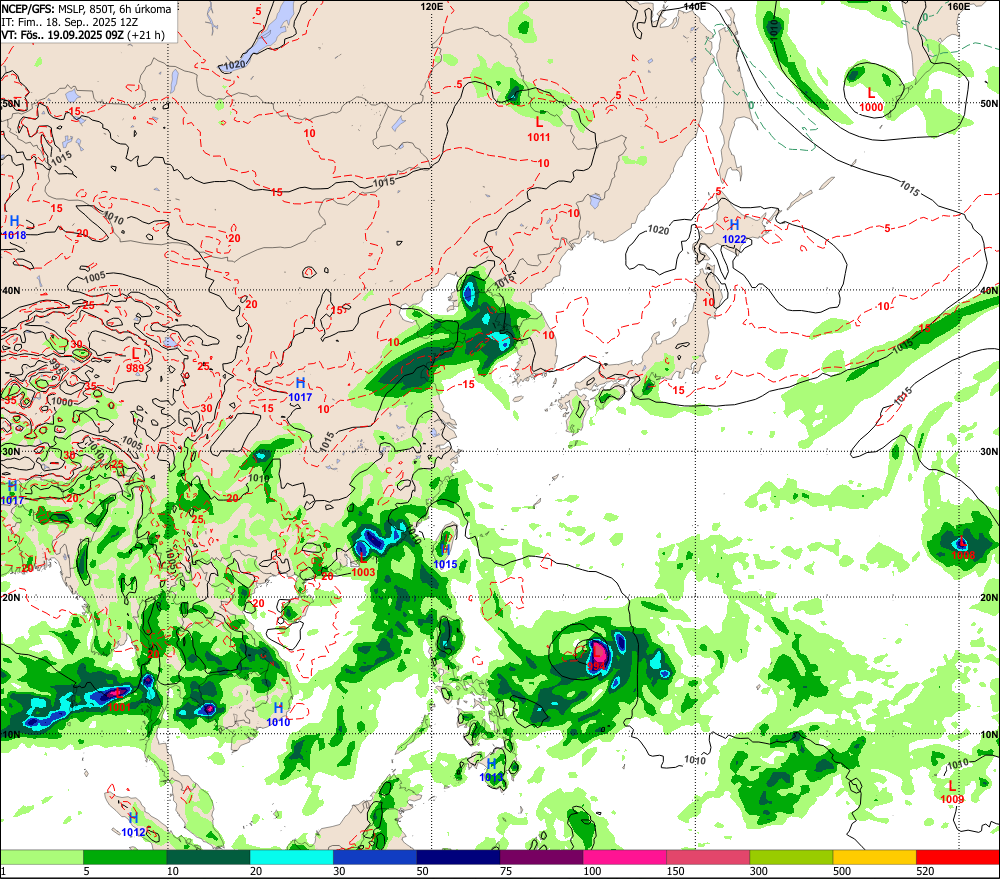Select the orange 500–520 mm legend swatch
The width and height of the screenshot is (1000, 879).
(x=874, y=857)
